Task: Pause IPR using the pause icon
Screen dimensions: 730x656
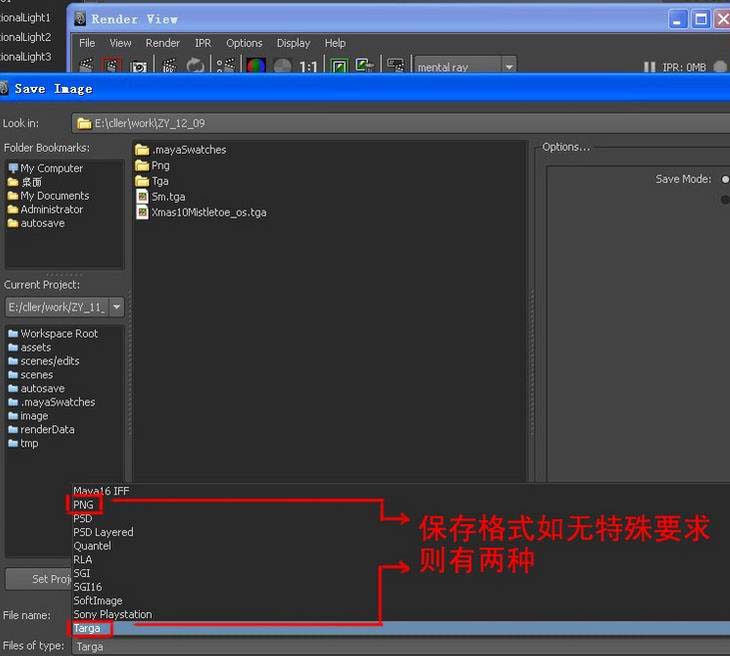Action: [649, 67]
